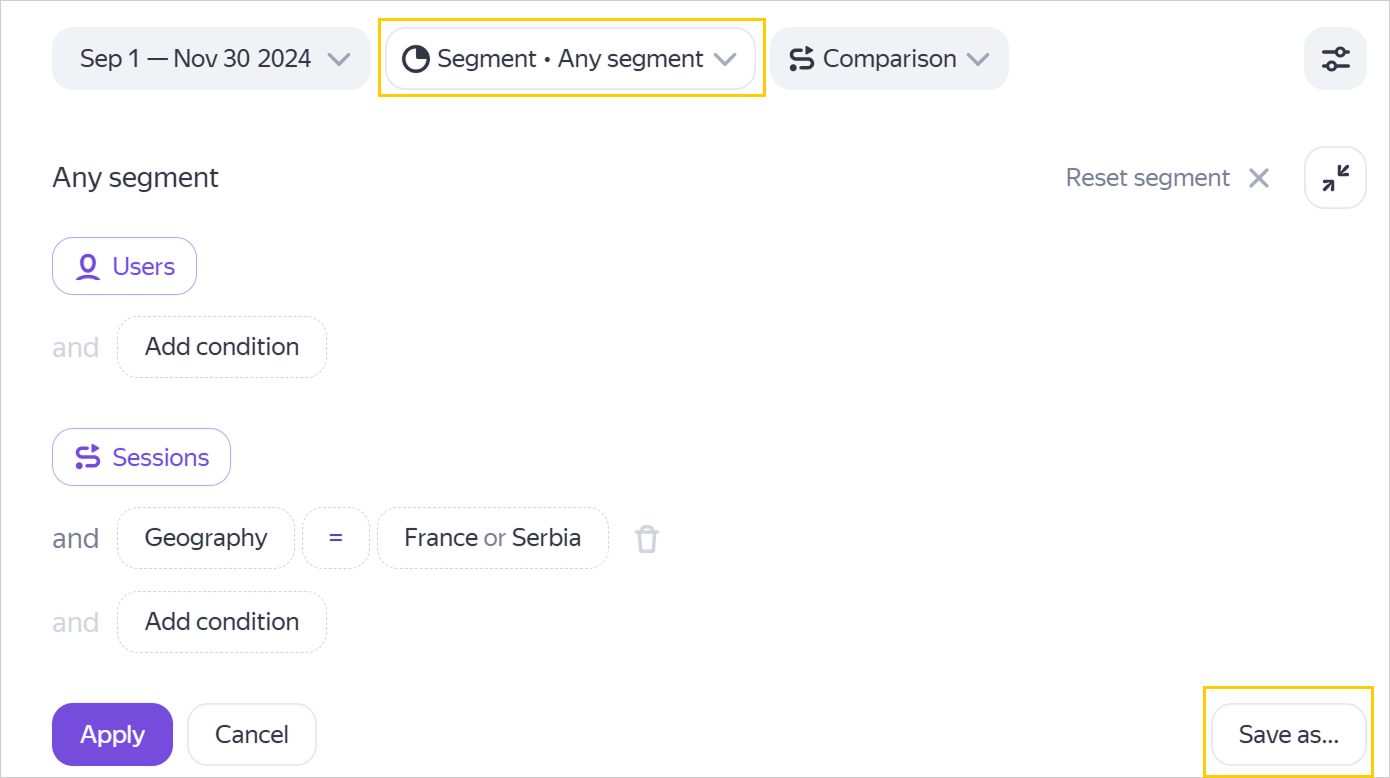Edit the France or Serbia value field
This screenshot has width=1390, height=778.
[x=492, y=538]
